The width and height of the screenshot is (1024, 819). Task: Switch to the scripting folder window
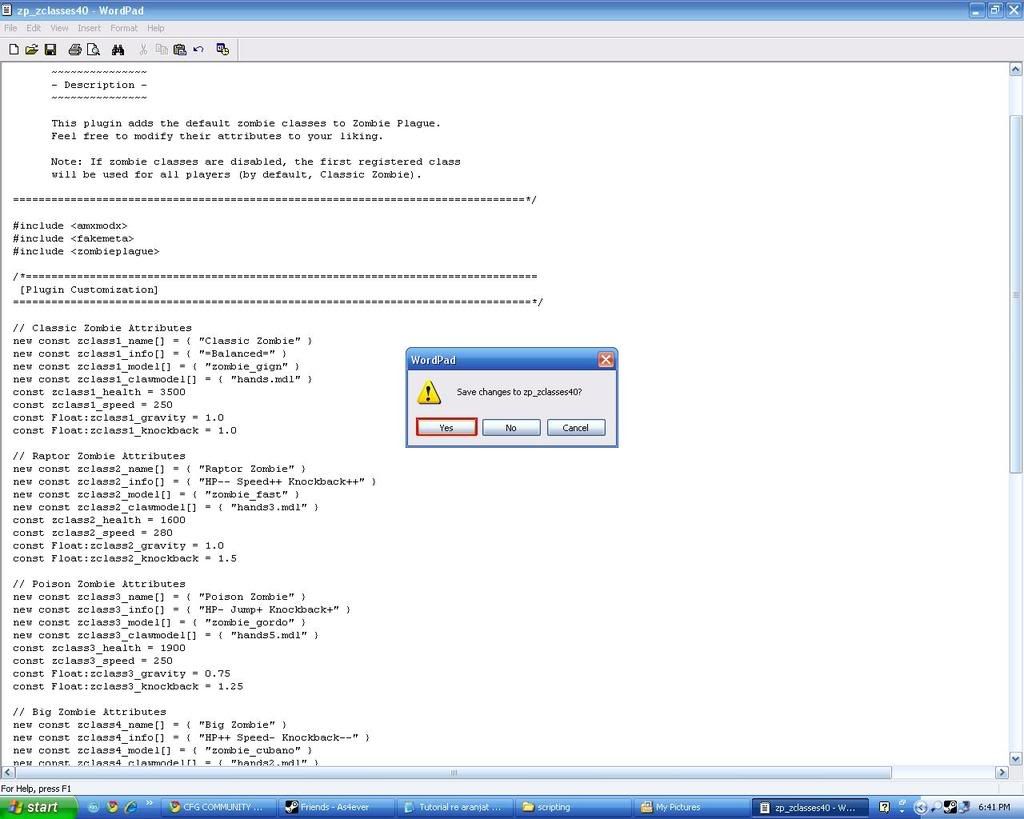click(573, 807)
